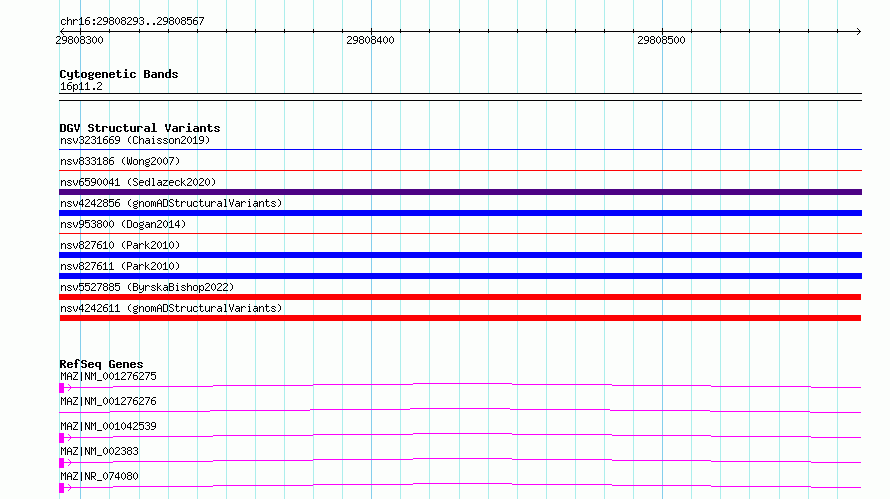Viewport: 890px width, 499px height.
Task: Click exon marker under MAZ|NM_001042539
Action: (61, 438)
